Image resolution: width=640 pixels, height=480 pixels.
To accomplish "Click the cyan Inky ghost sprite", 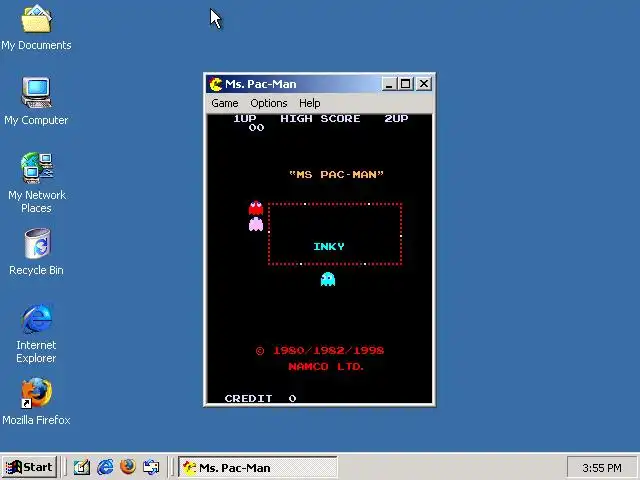I will (328, 279).
